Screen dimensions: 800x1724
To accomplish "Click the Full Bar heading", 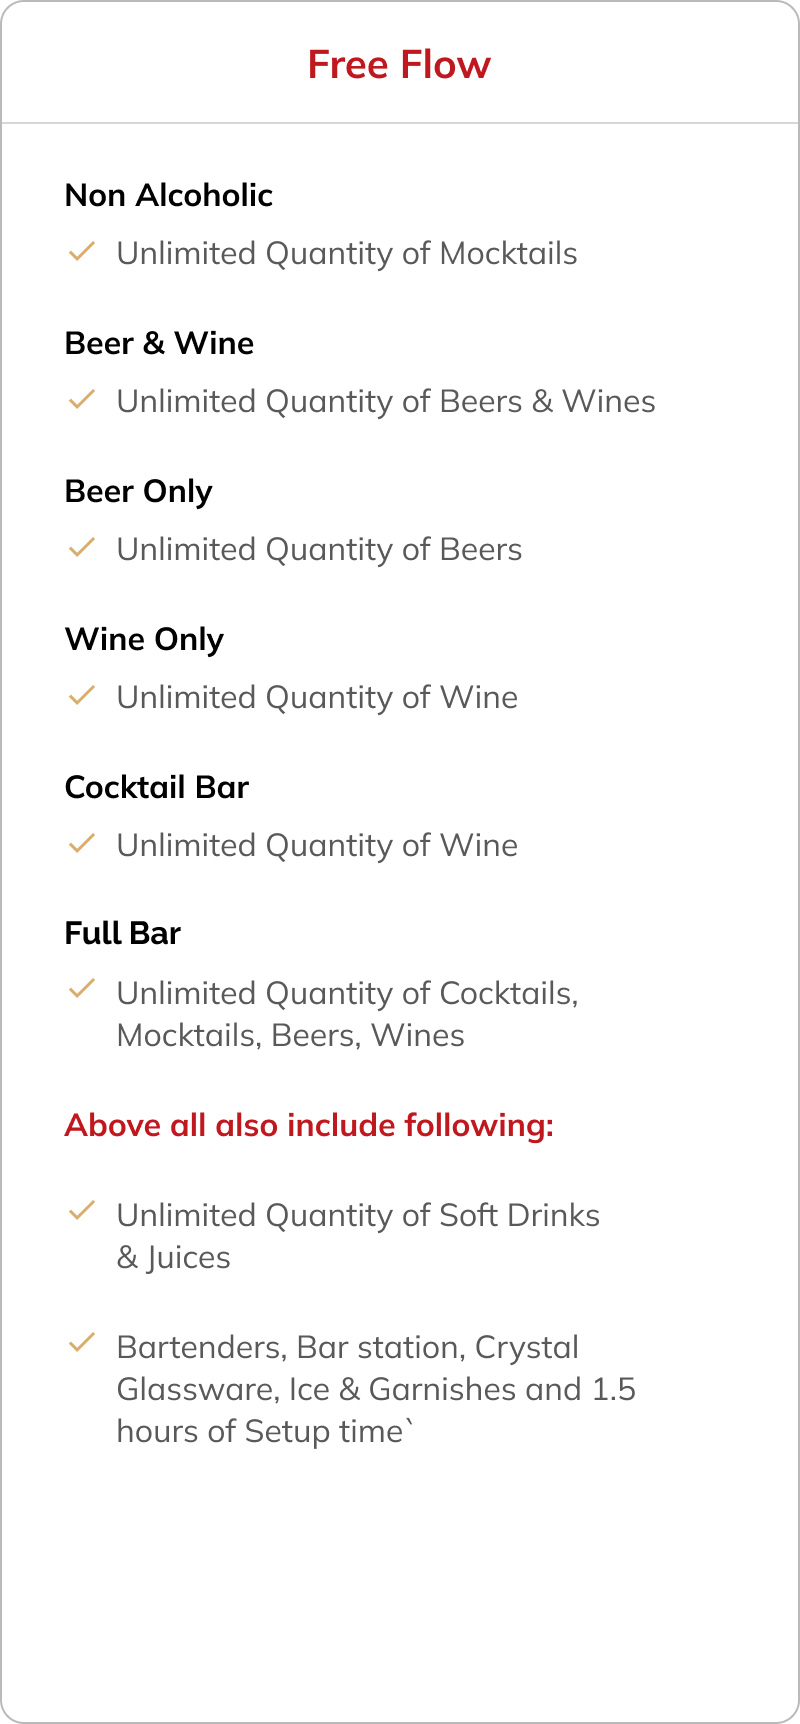I will (123, 933).
